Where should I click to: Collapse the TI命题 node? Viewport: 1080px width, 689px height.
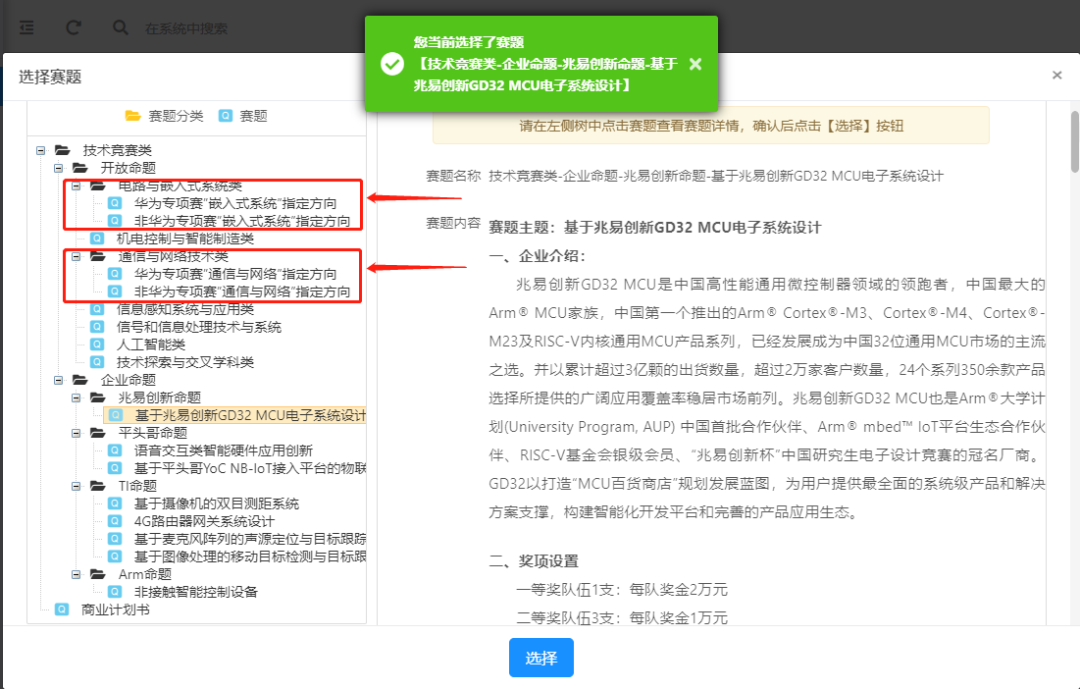click(76, 486)
